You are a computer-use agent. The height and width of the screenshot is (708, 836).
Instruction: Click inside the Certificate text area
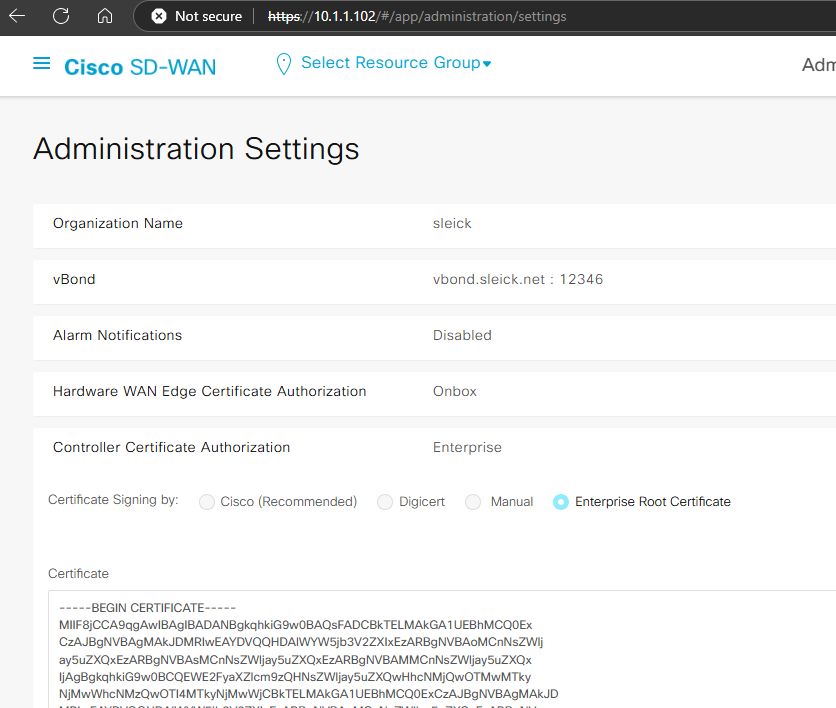[x=440, y=650]
